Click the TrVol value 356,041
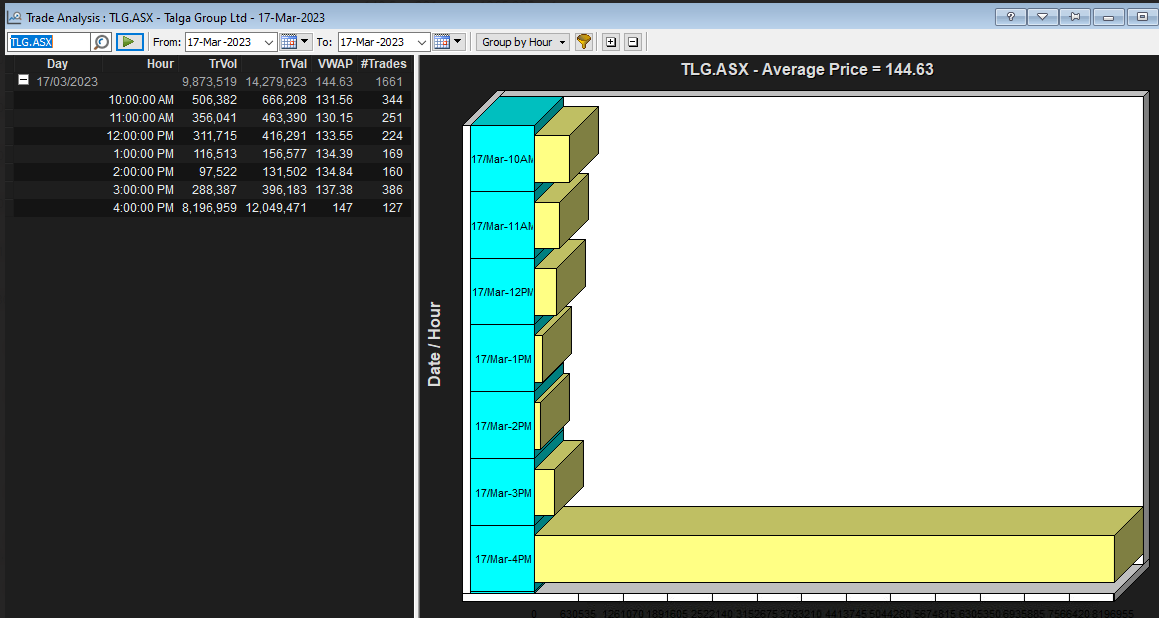1159x618 pixels. click(x=214, y=118)
